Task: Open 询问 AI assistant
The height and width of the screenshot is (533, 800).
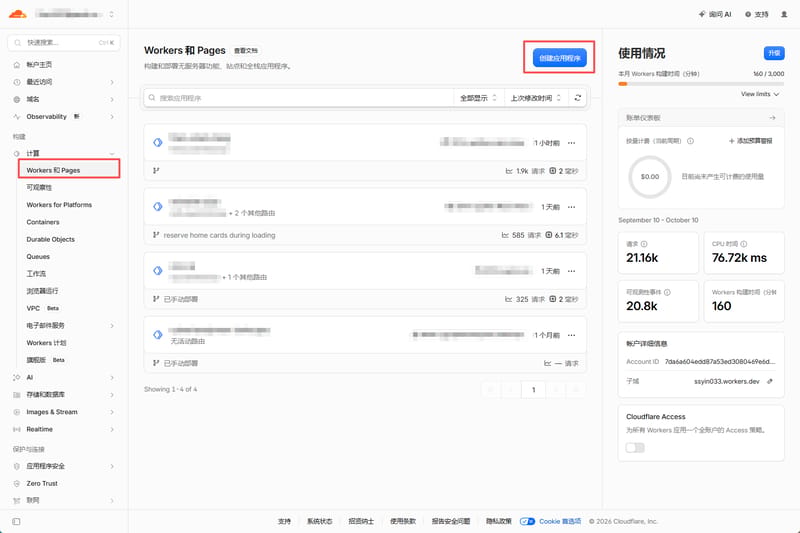Action: 715,14
